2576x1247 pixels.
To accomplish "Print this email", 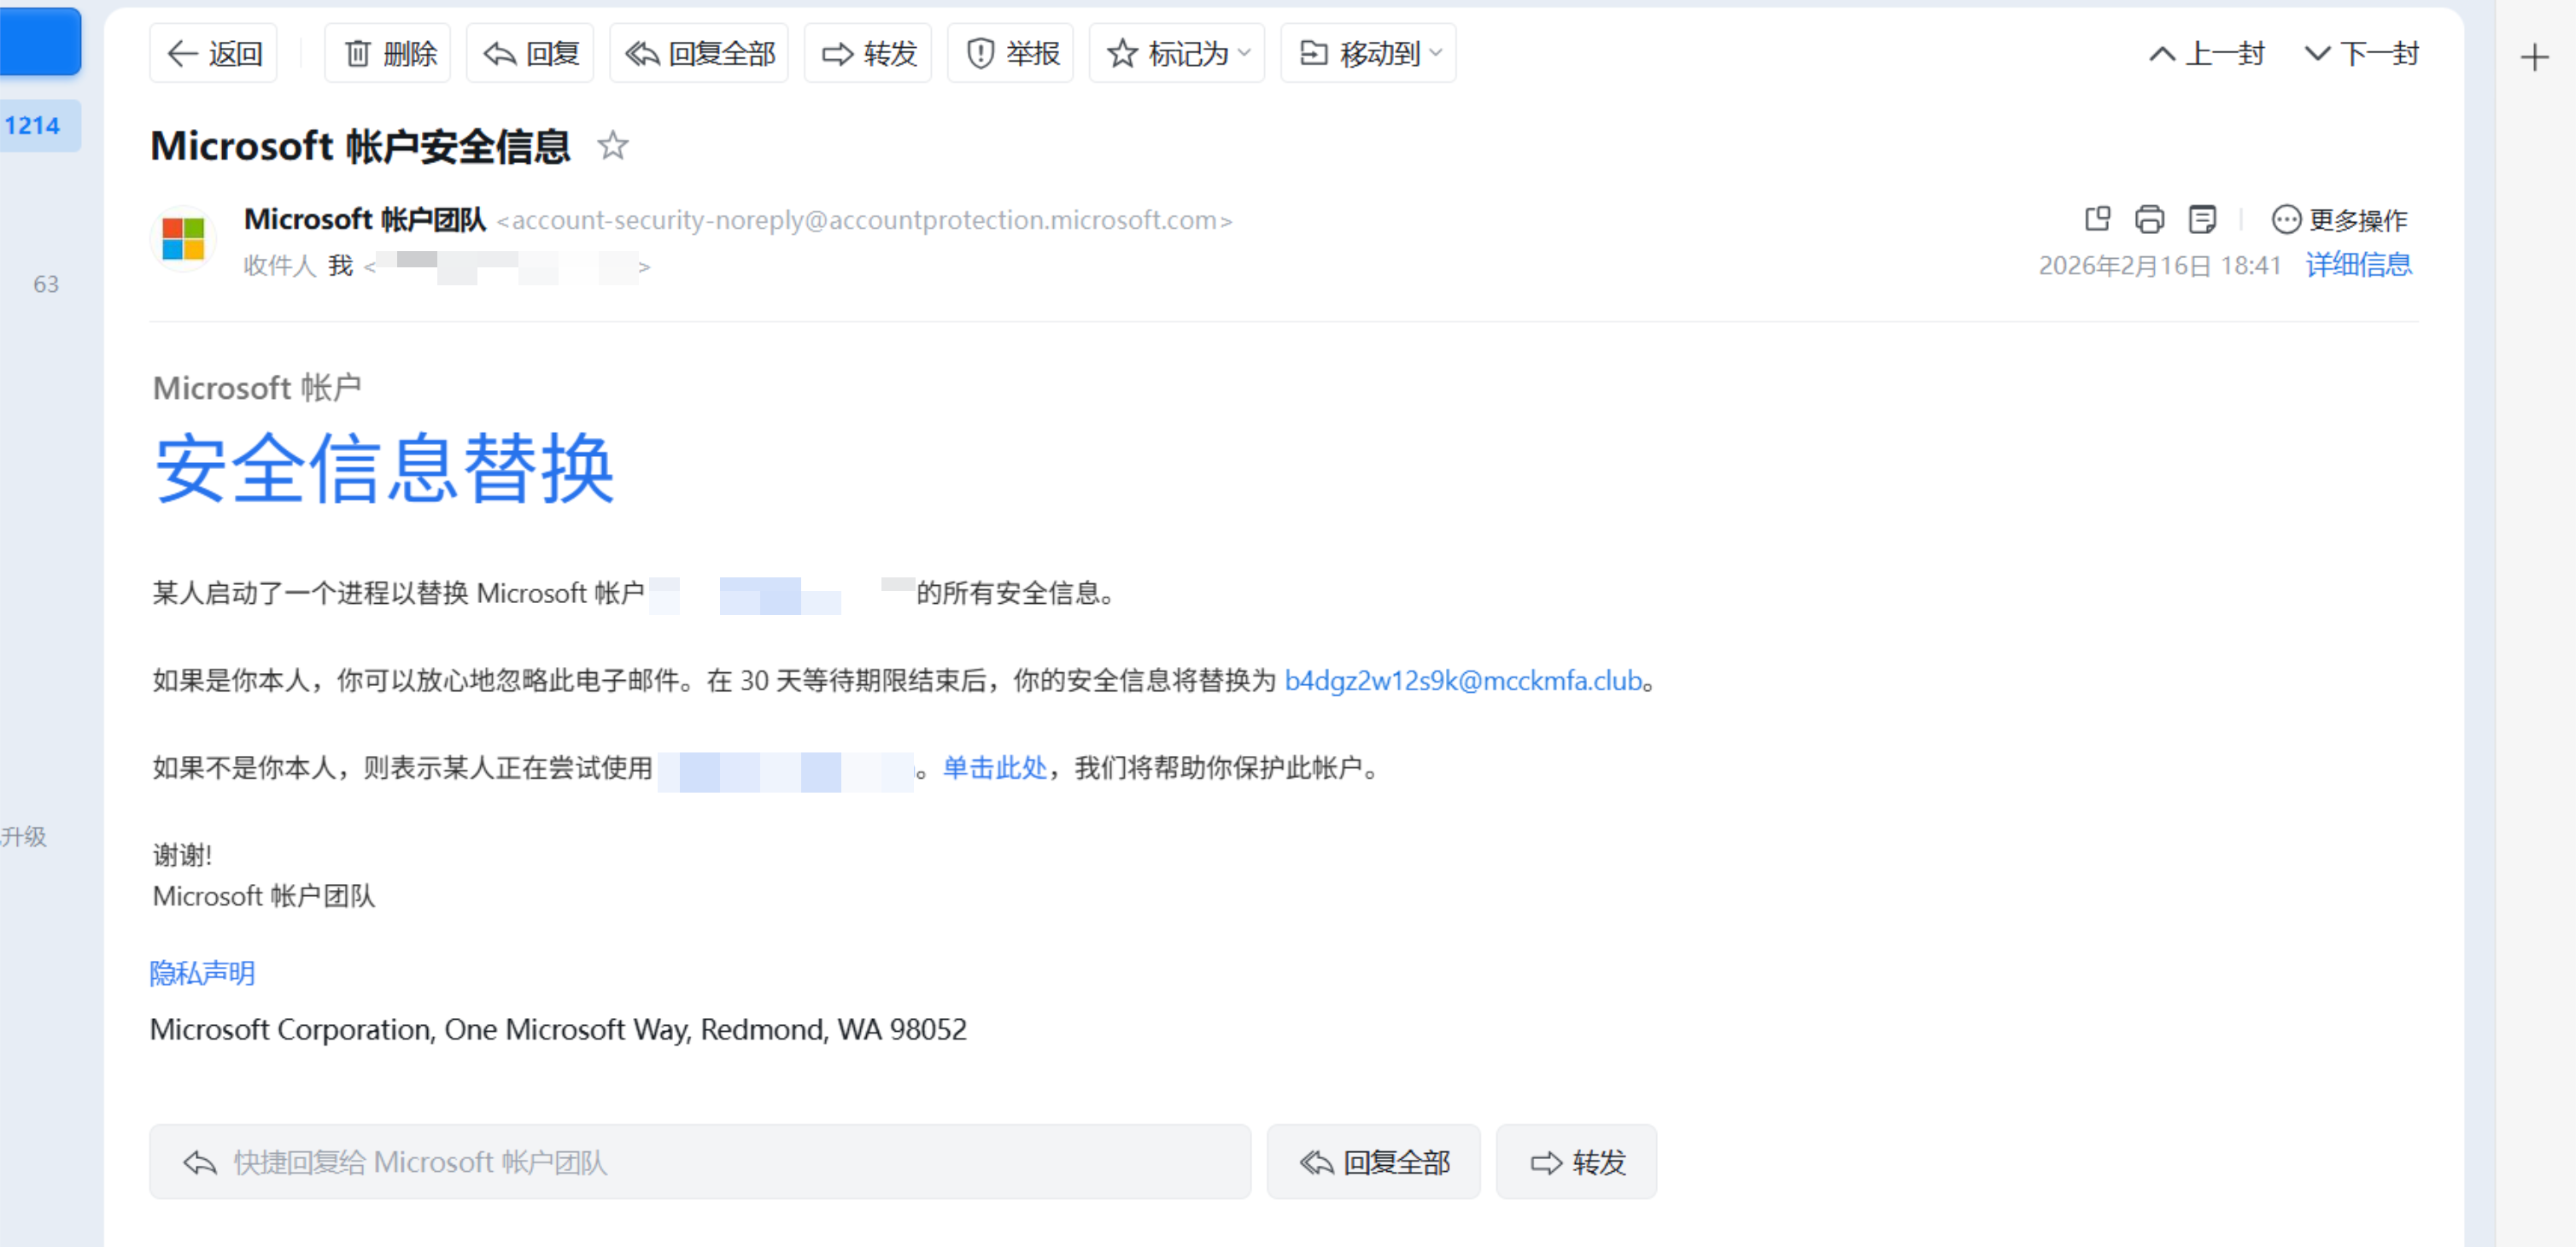I will [x=2150, y=218].
